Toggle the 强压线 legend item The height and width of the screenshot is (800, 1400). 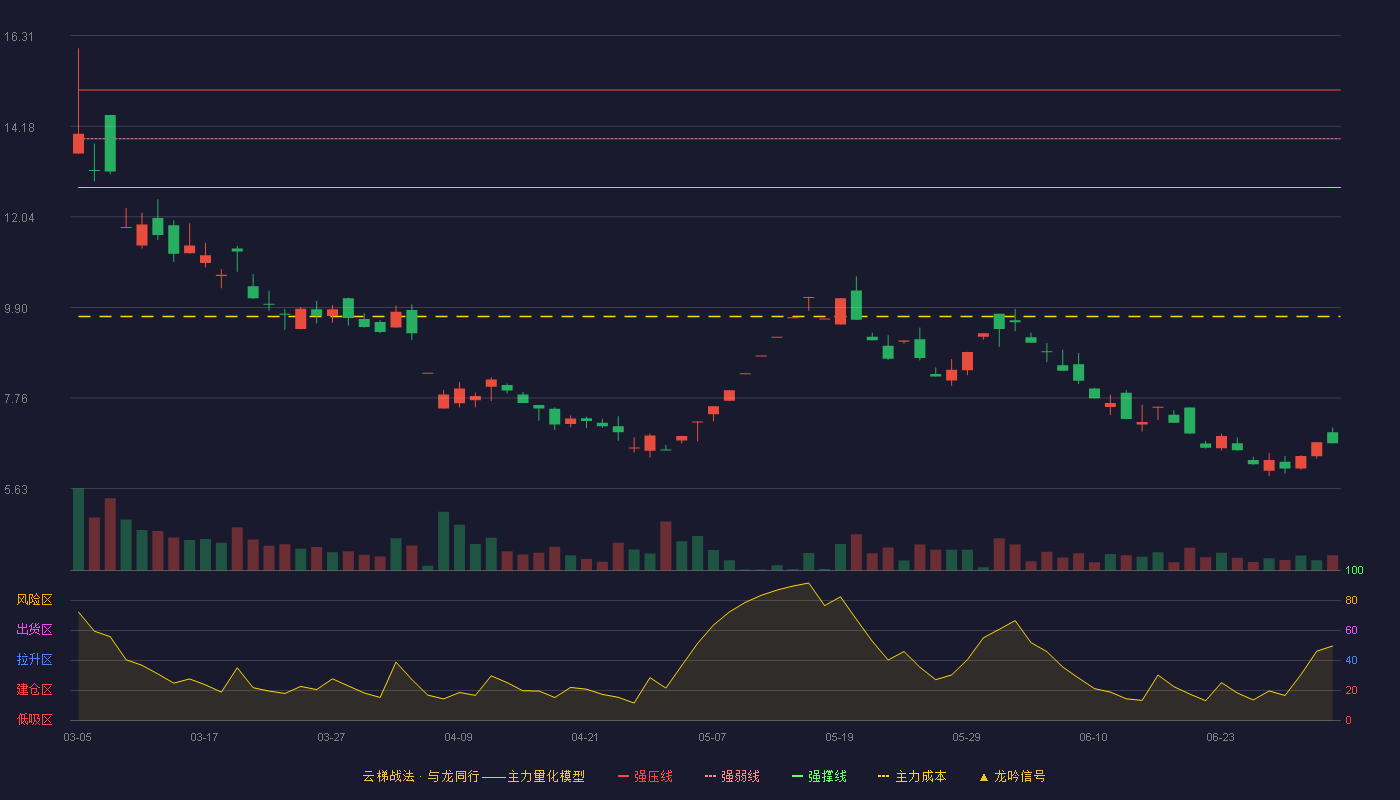645,776
